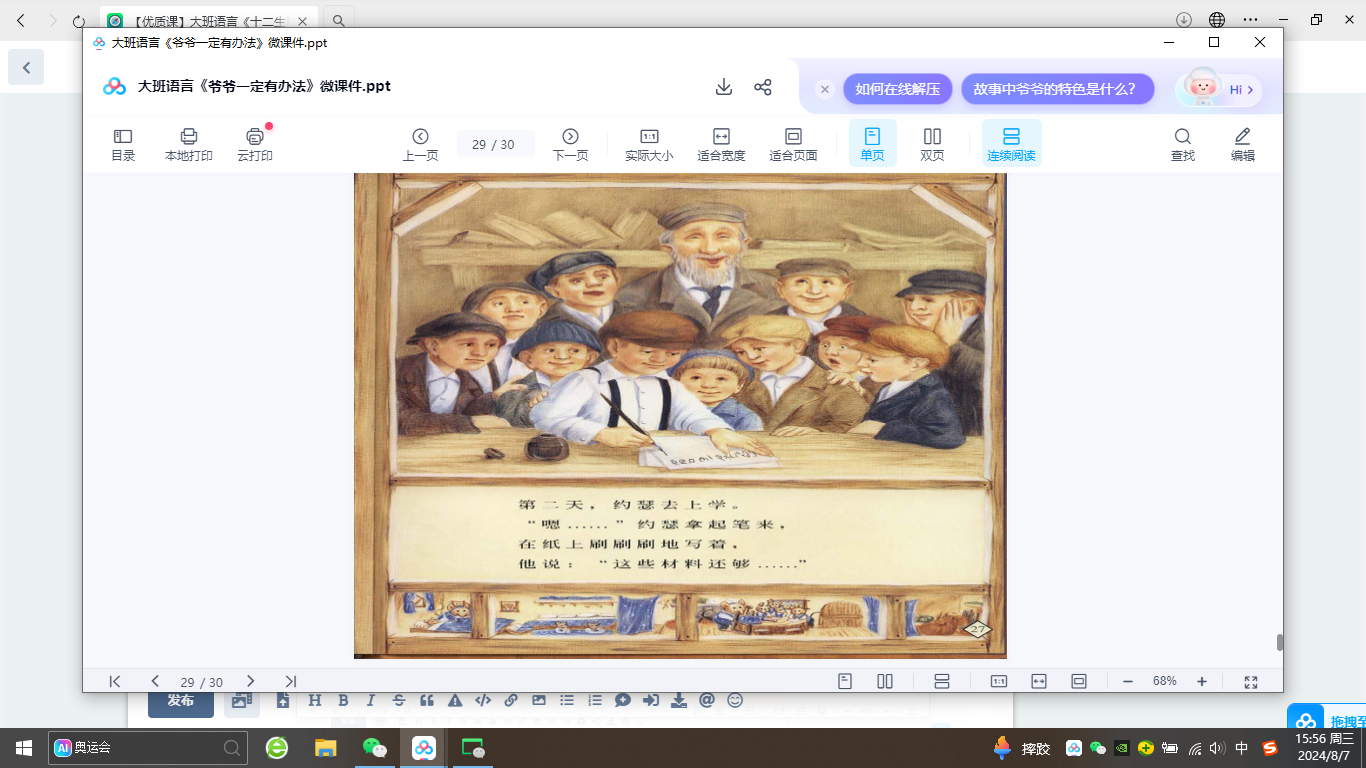Select bottom bar fit width icon
The image size is (1366, 768).
click(x=1039, y=681)
